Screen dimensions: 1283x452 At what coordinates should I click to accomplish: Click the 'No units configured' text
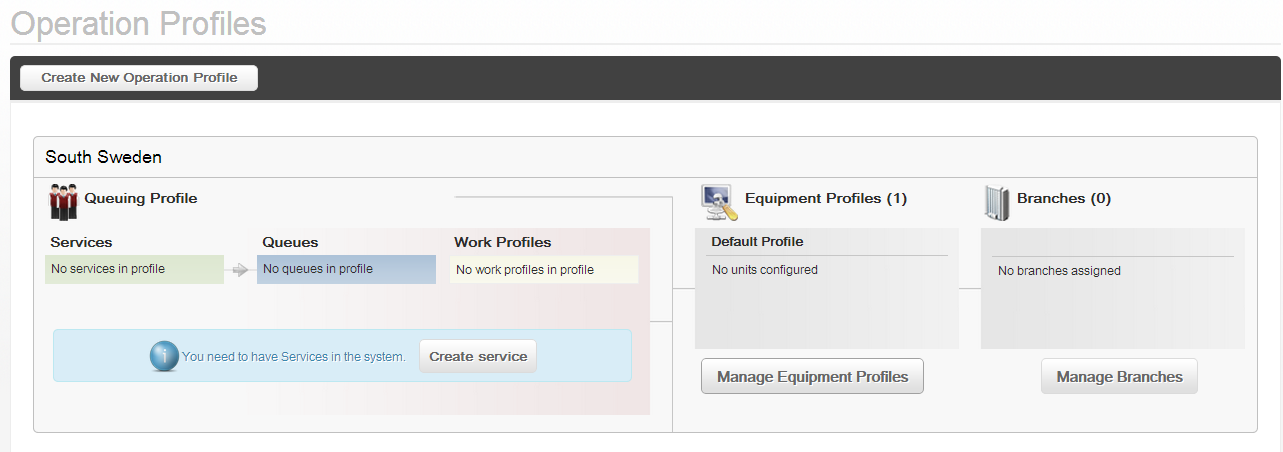tap(765, 269)
